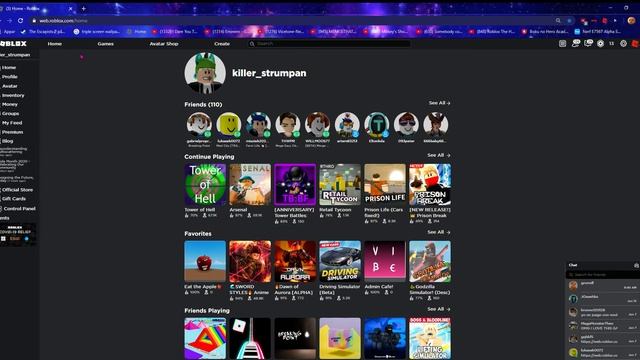Open Eat the Apple favorite thumbnail

(205, 261)
